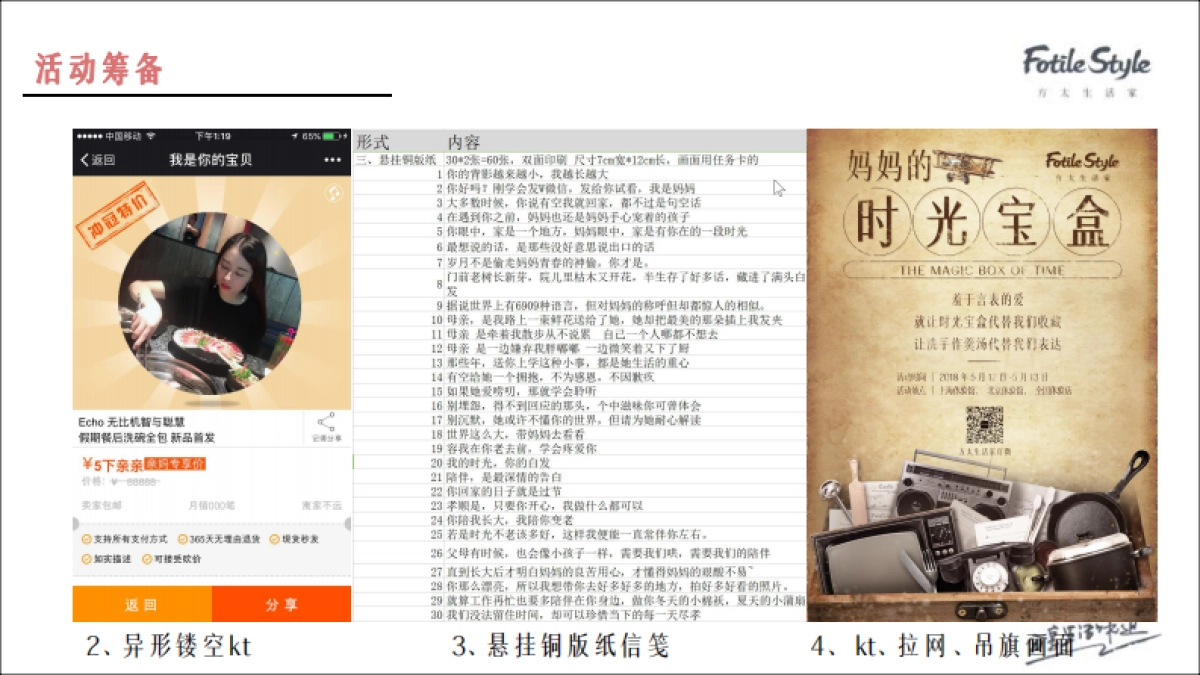The width and height of the screenshot is (1200, 675).
Task: Tap the Wi-Fi icon in the status bar
Action: pyautogui.click(x=150, y=137)
